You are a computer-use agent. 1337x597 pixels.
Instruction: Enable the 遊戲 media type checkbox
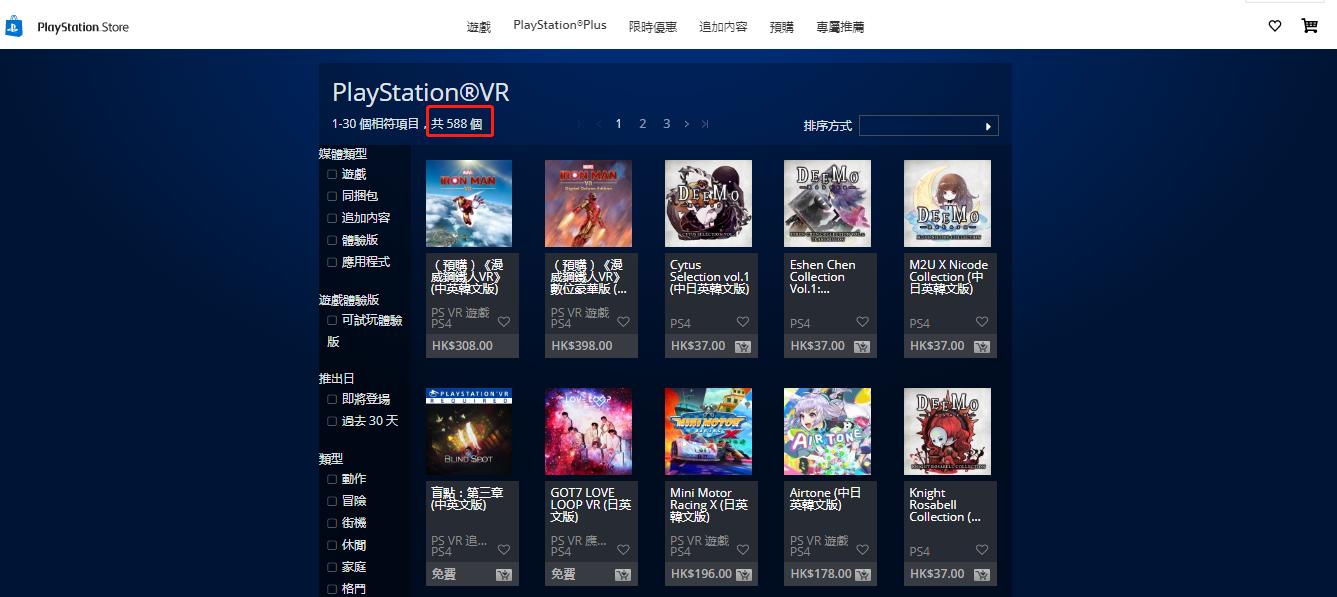[331, 173]
